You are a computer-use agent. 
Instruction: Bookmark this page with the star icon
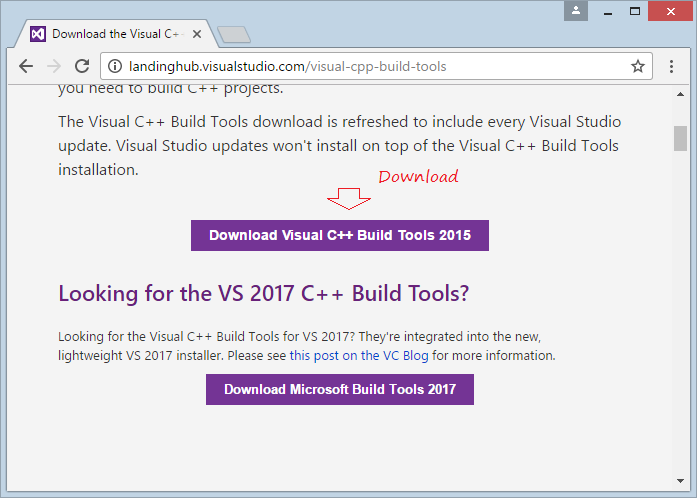(x=638, y=66)
